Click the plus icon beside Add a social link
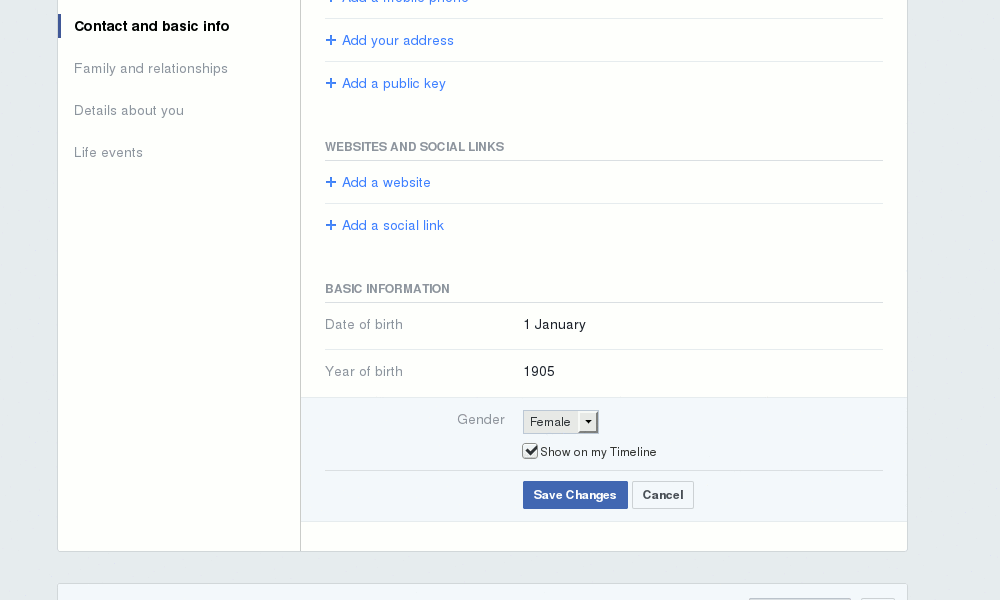 click(331, 226)
